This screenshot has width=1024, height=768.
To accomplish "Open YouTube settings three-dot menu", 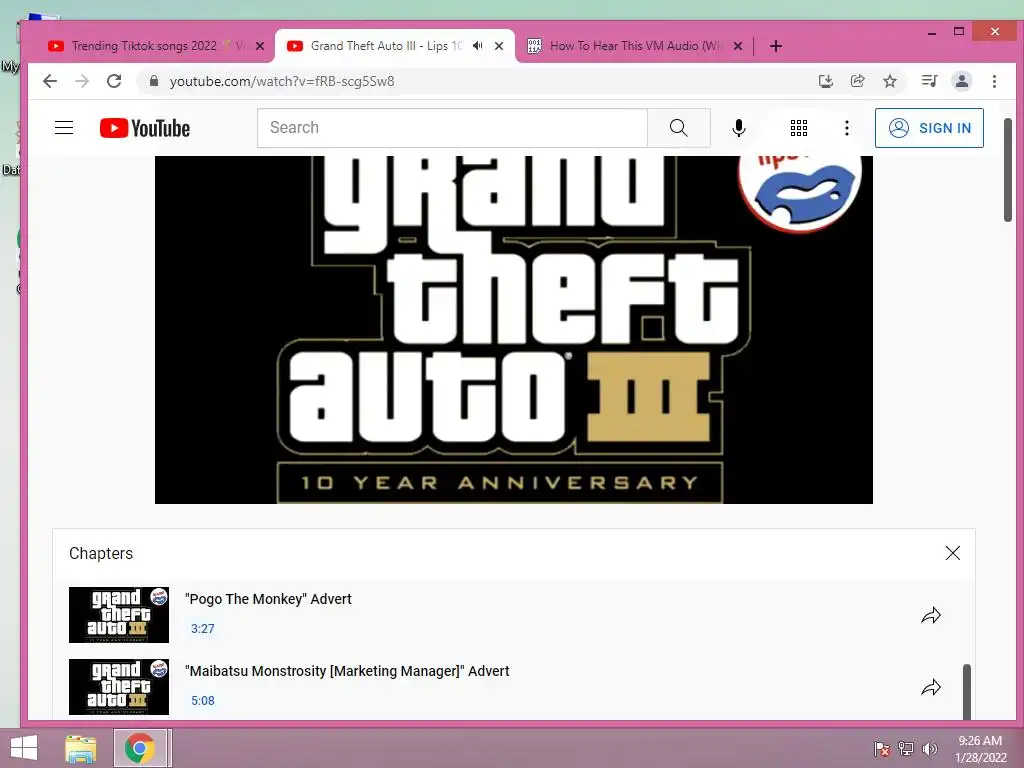I will (x=846, y=128).
